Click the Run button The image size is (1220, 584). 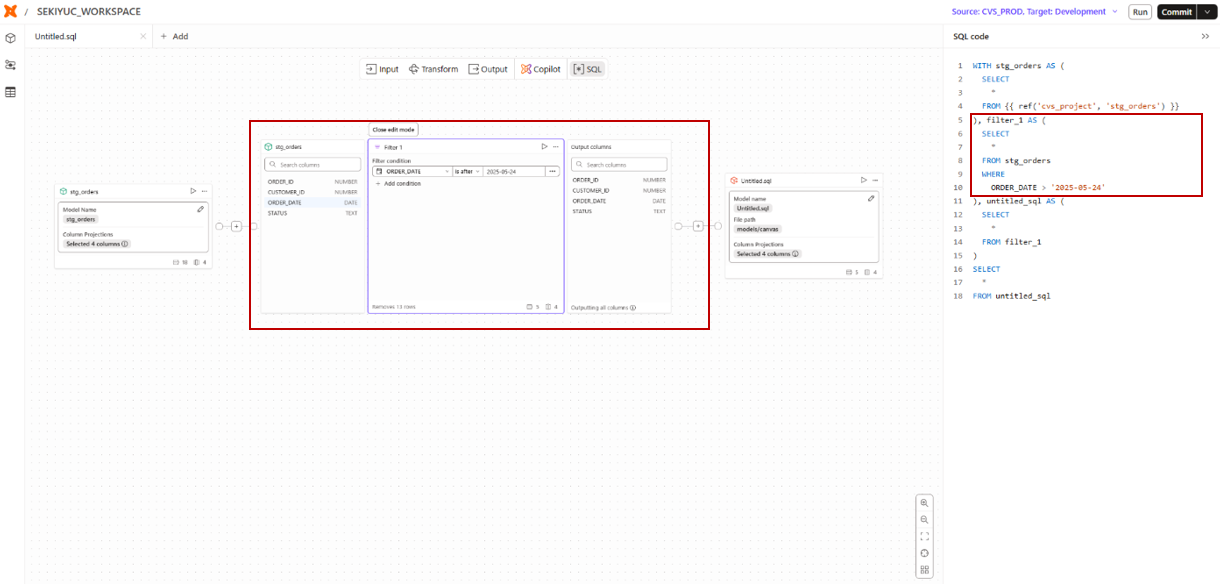1140,12
